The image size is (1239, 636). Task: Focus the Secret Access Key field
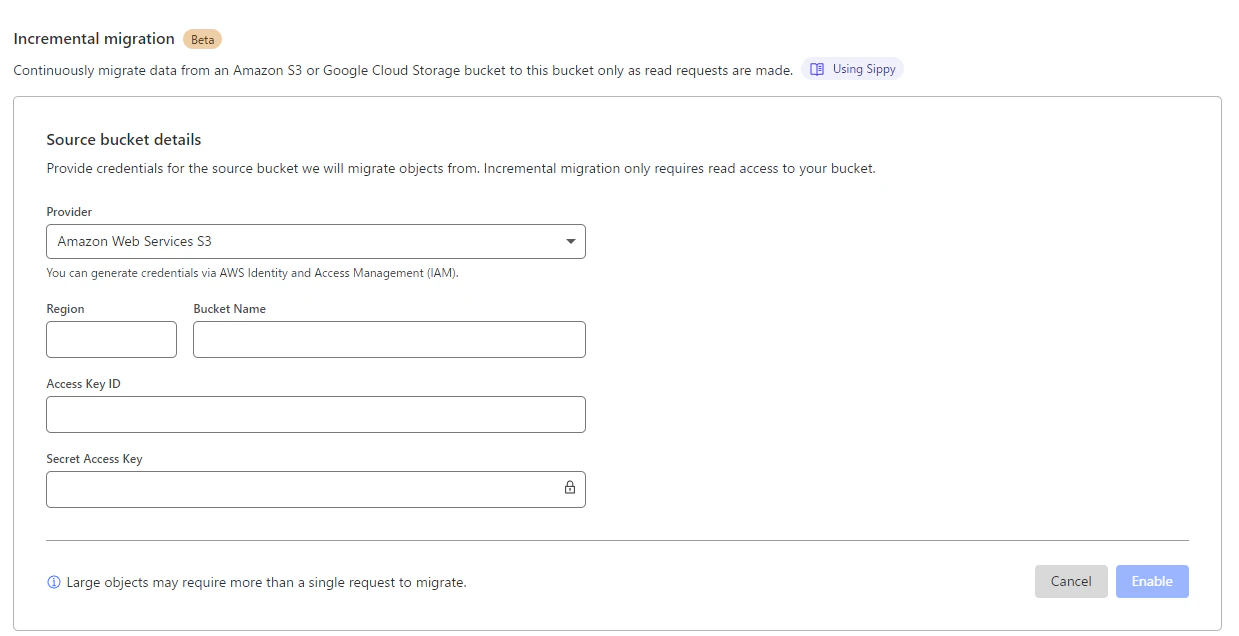coord(316,489)
